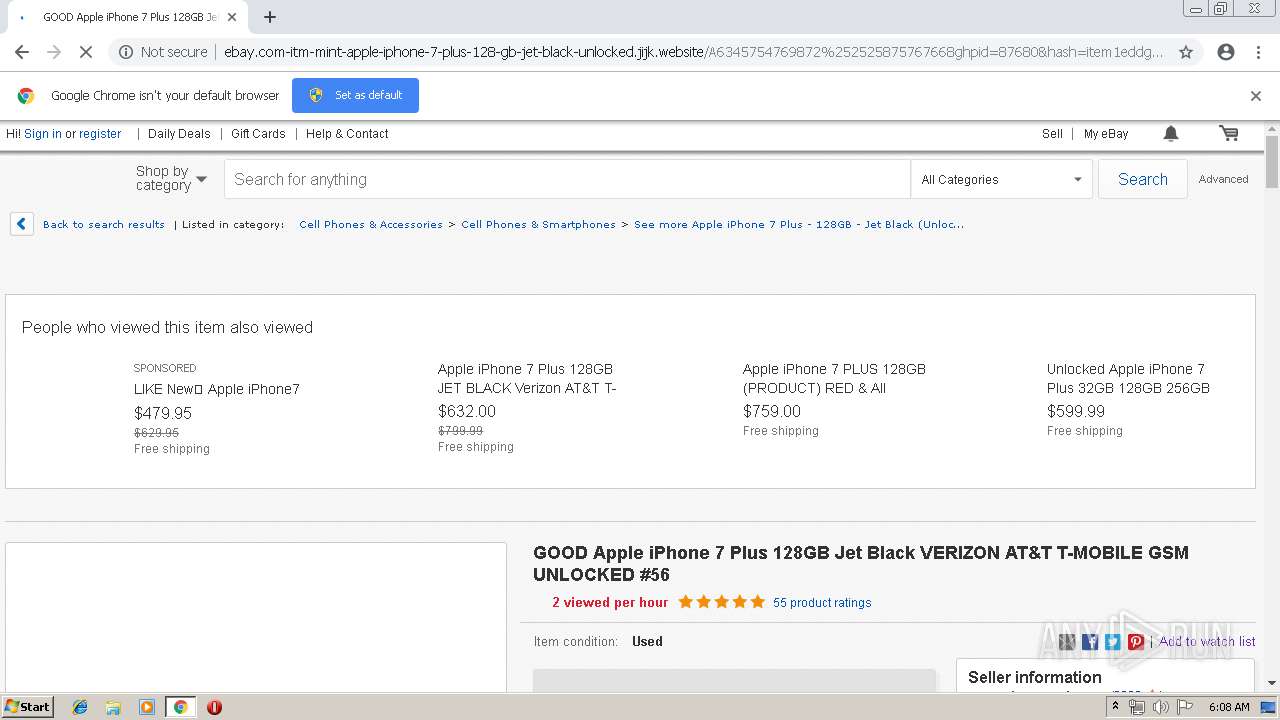Open red antivirus icon in taskbar

point(214,707)
